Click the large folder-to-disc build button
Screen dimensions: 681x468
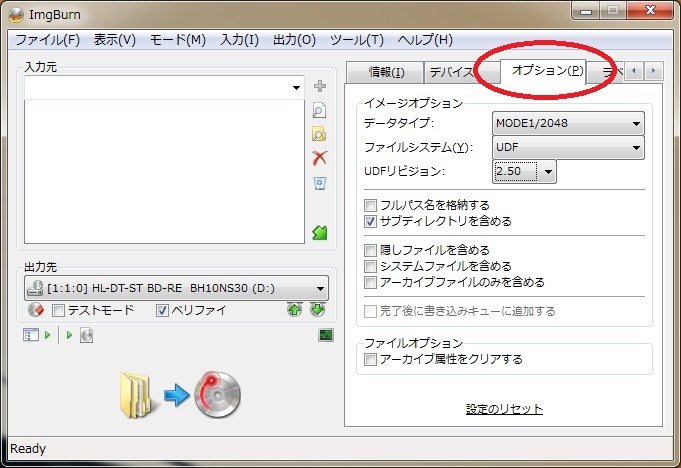point(180,395)
